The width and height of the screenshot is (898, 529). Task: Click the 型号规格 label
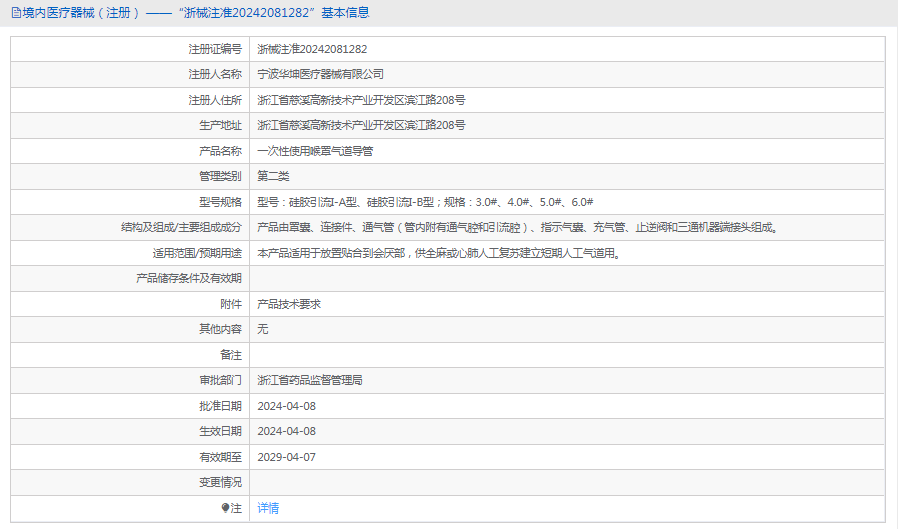[x=220, y=202]
